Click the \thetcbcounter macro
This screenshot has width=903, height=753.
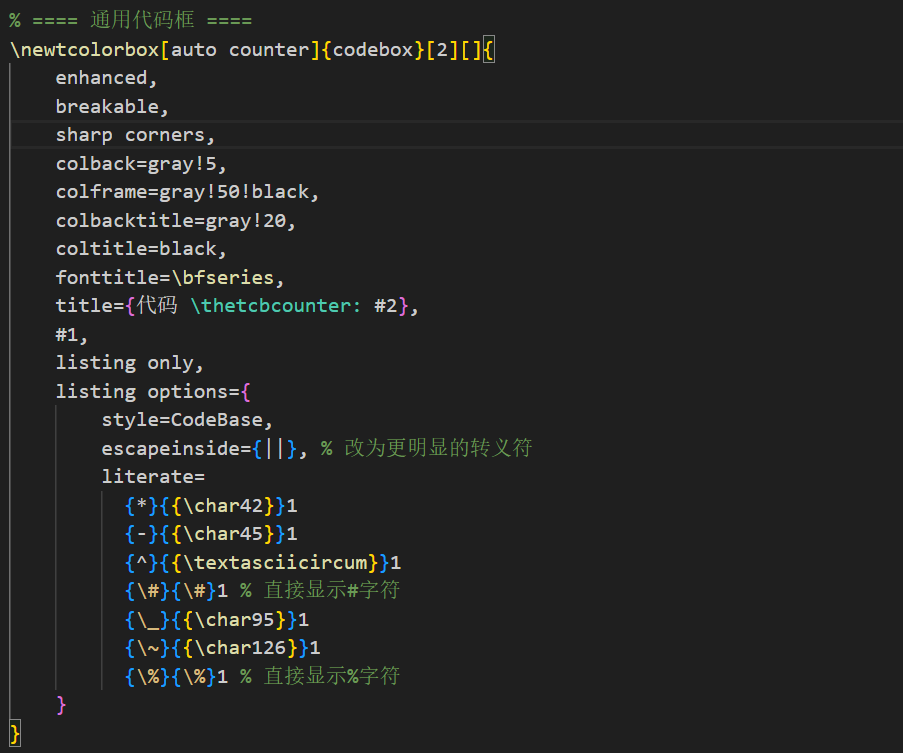(x=276, y=306)
